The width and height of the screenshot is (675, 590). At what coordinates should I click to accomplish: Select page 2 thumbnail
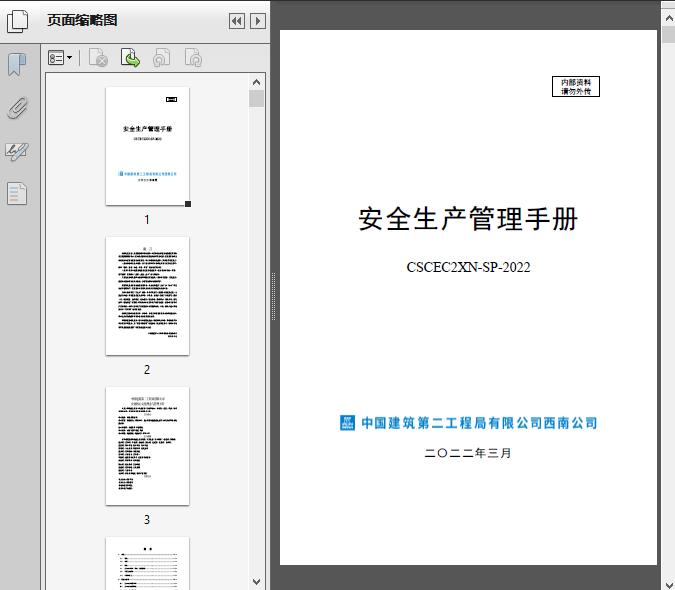click(147, 296)
